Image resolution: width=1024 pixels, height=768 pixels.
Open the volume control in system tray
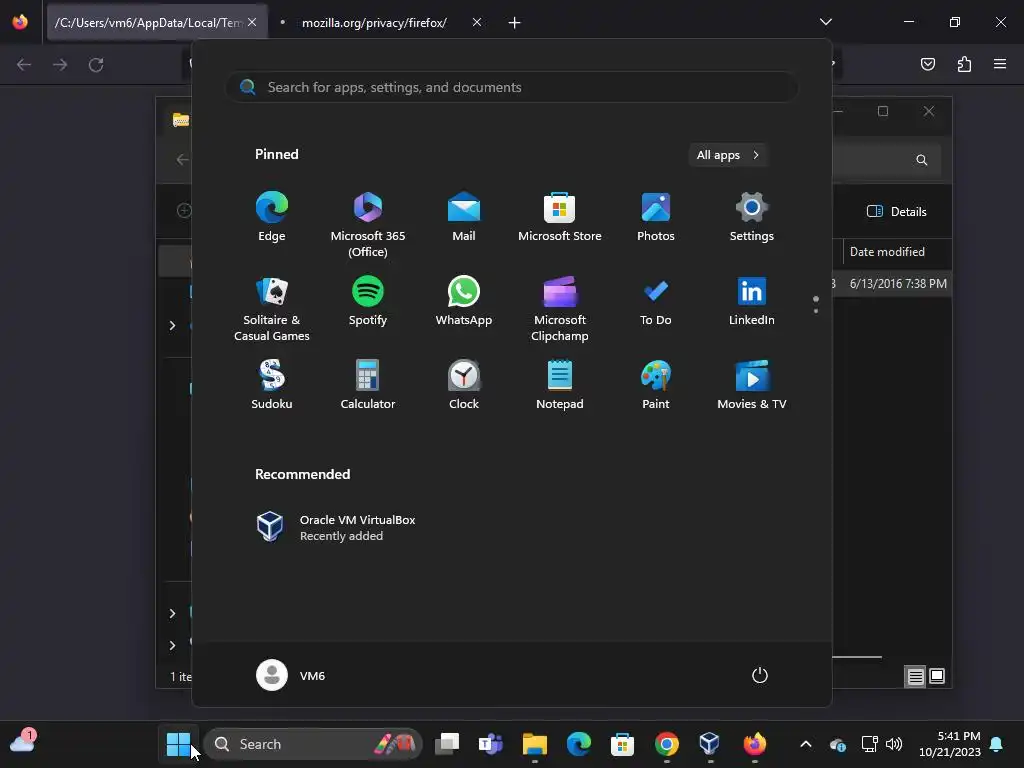tap(893, 744)
